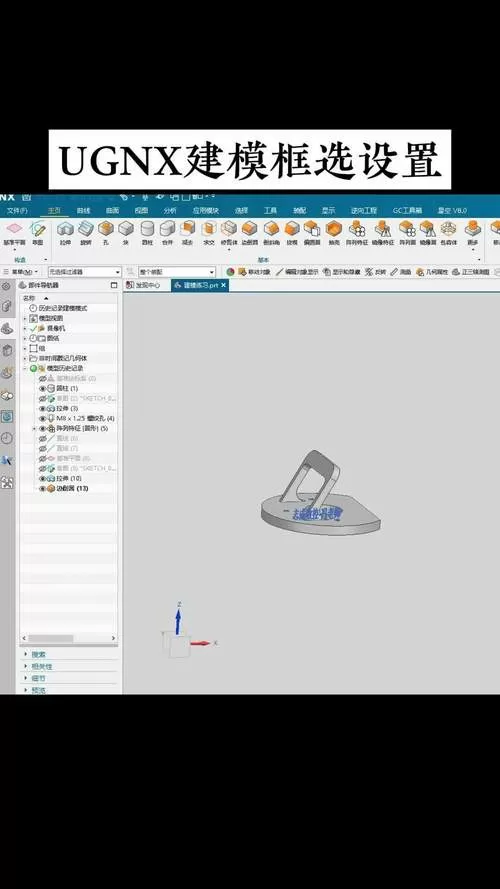Expand the 模型视图 tree node
Image resolution: width=500 pixels, height=889 pixels.
tap(24, 319)
